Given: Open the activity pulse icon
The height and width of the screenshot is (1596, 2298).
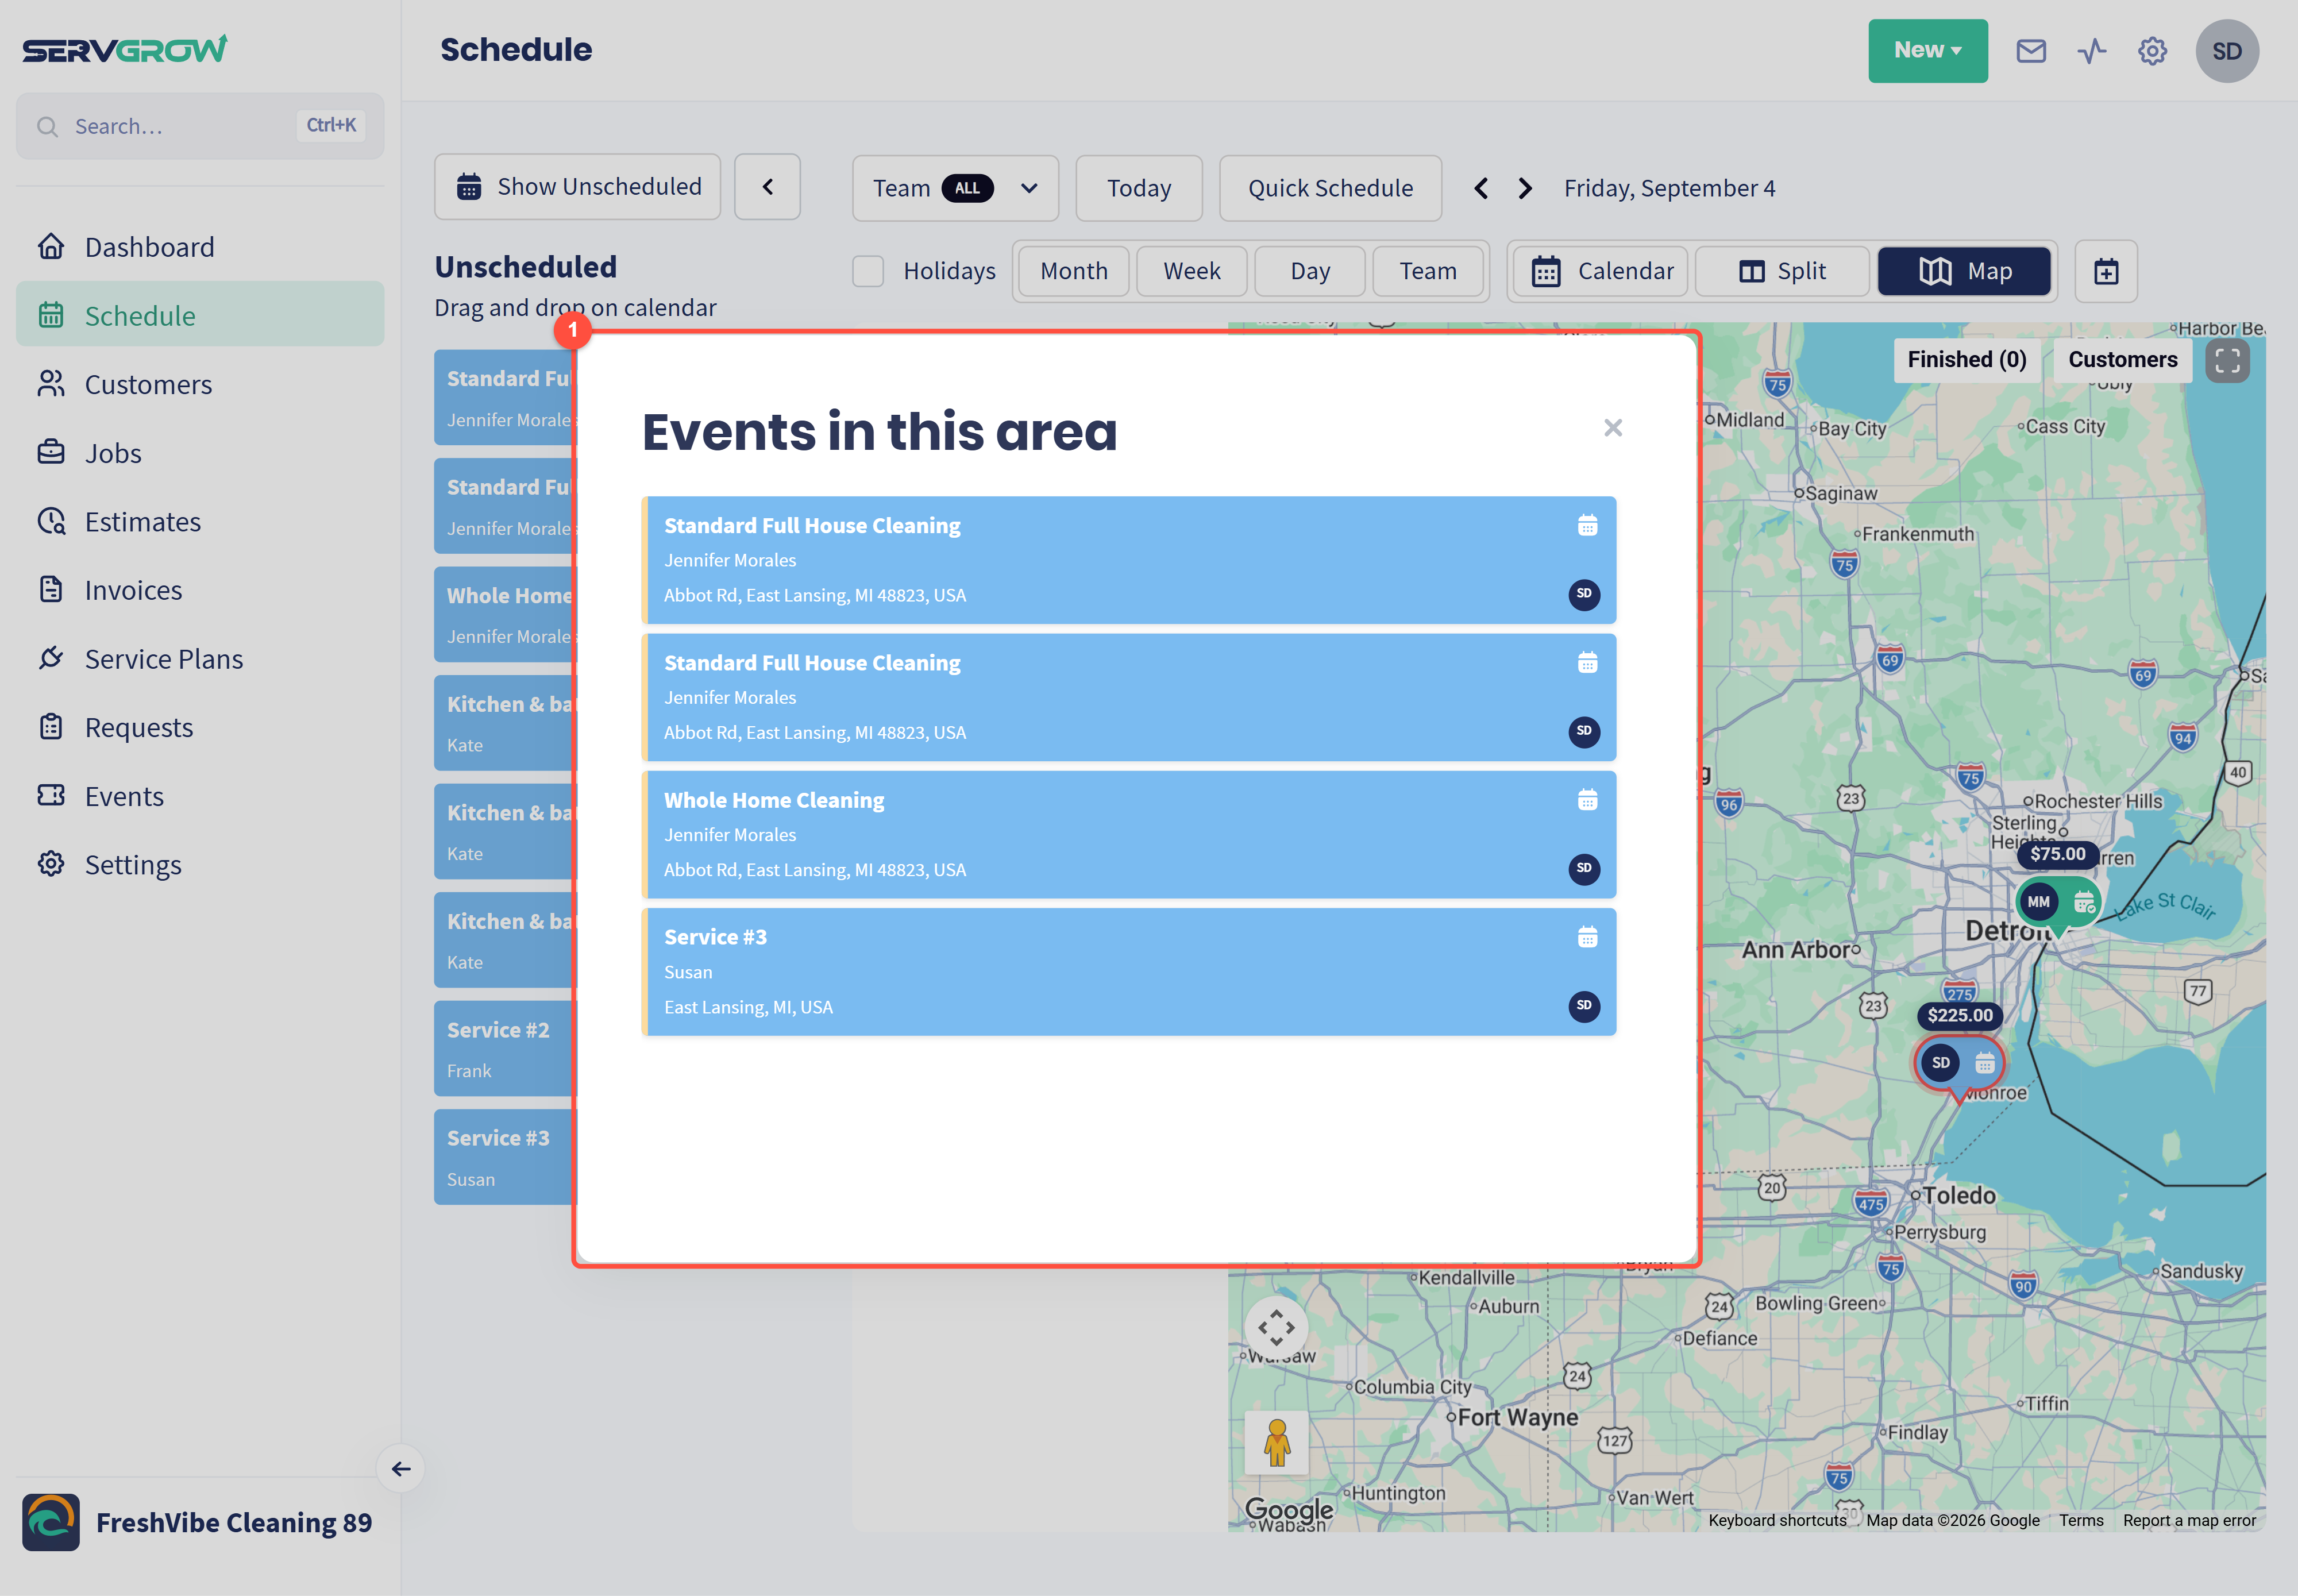Looking at the screenshot, I should tap(2091, 51).
